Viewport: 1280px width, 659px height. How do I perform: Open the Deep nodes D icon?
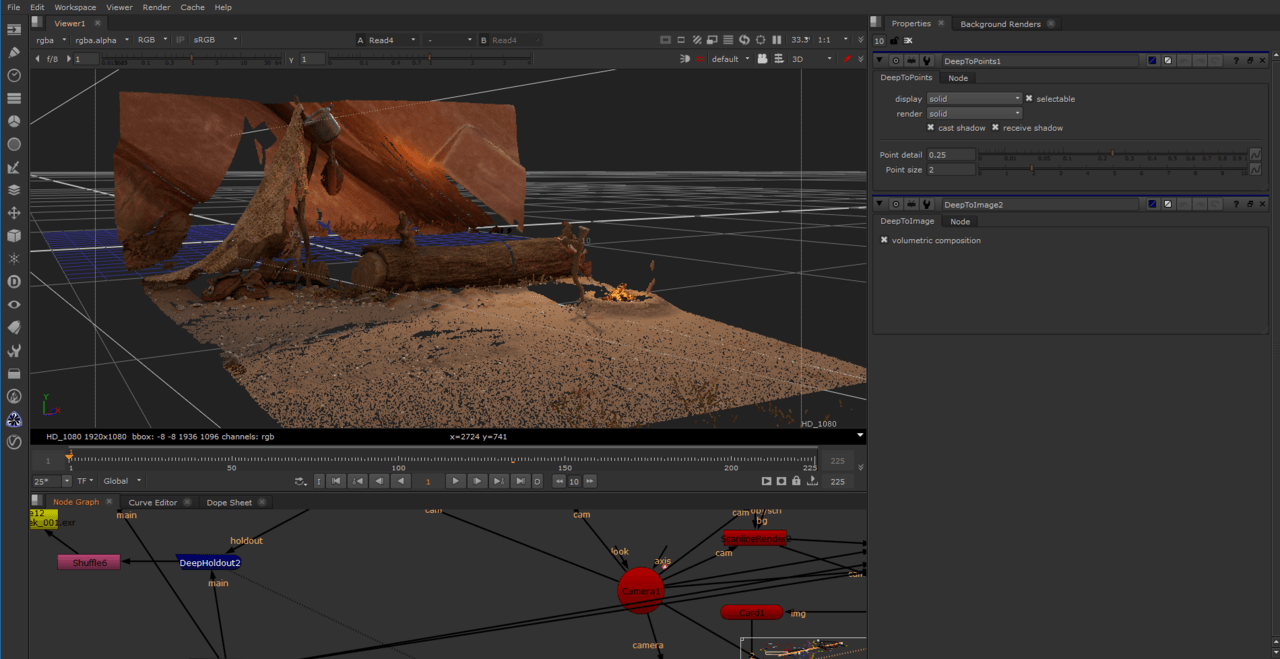14,282
